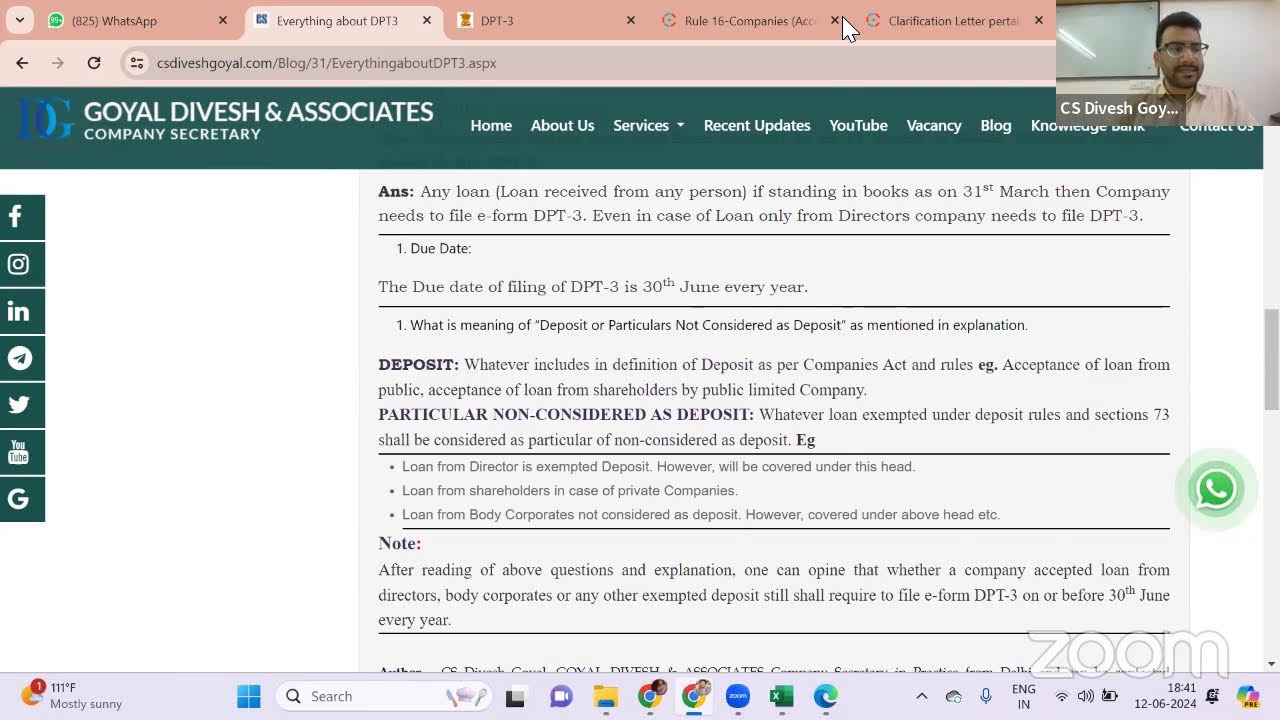Open the Blog page
Viewport: 1280px width, 720px height.
[995, 125]
